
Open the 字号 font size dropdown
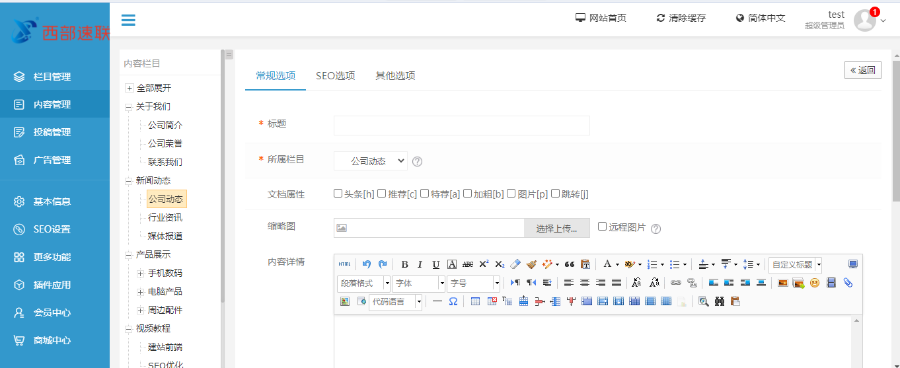(x=474, y=283)
